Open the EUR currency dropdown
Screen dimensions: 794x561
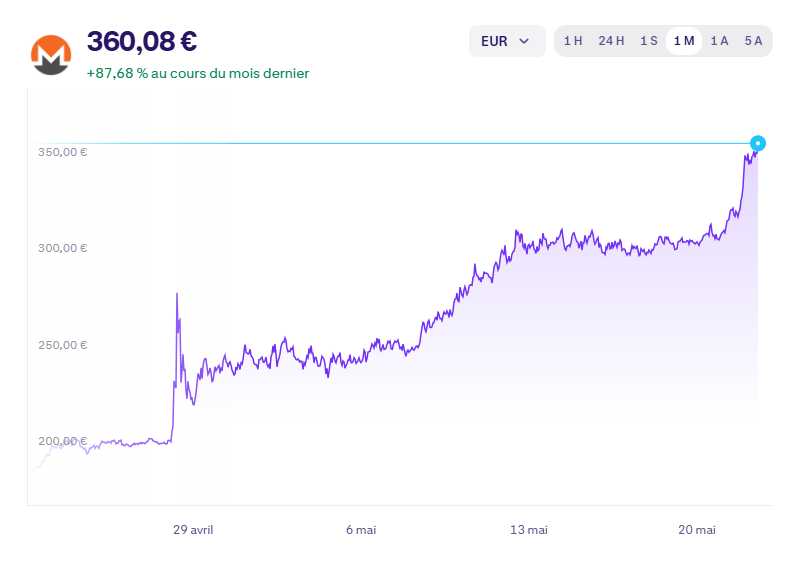[507, 41]
